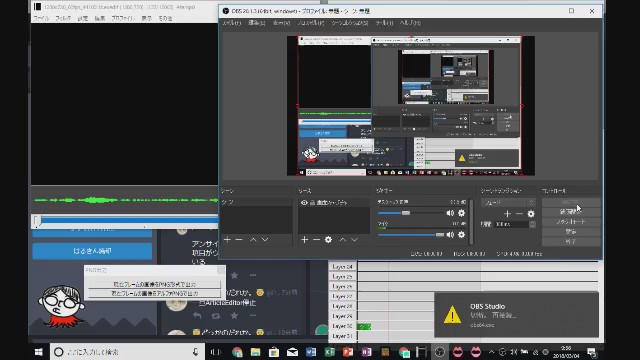Click the blue はるきん button behind AviUtl
Viewport: 640px width, 360px height.
click(92, 251)
